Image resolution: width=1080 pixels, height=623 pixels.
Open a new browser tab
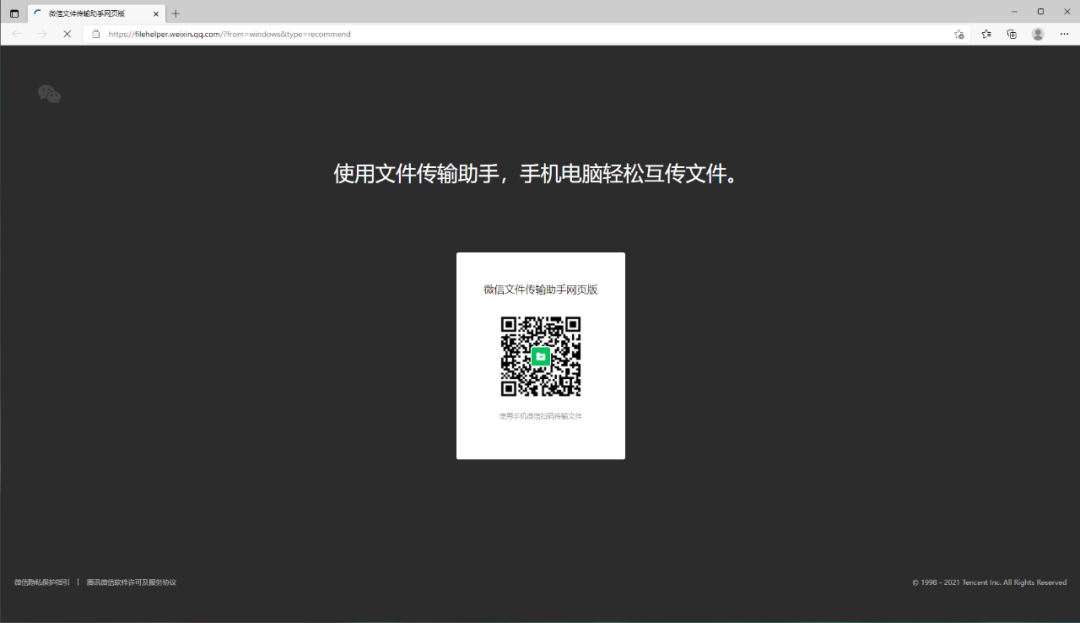(x=176, y=13)
